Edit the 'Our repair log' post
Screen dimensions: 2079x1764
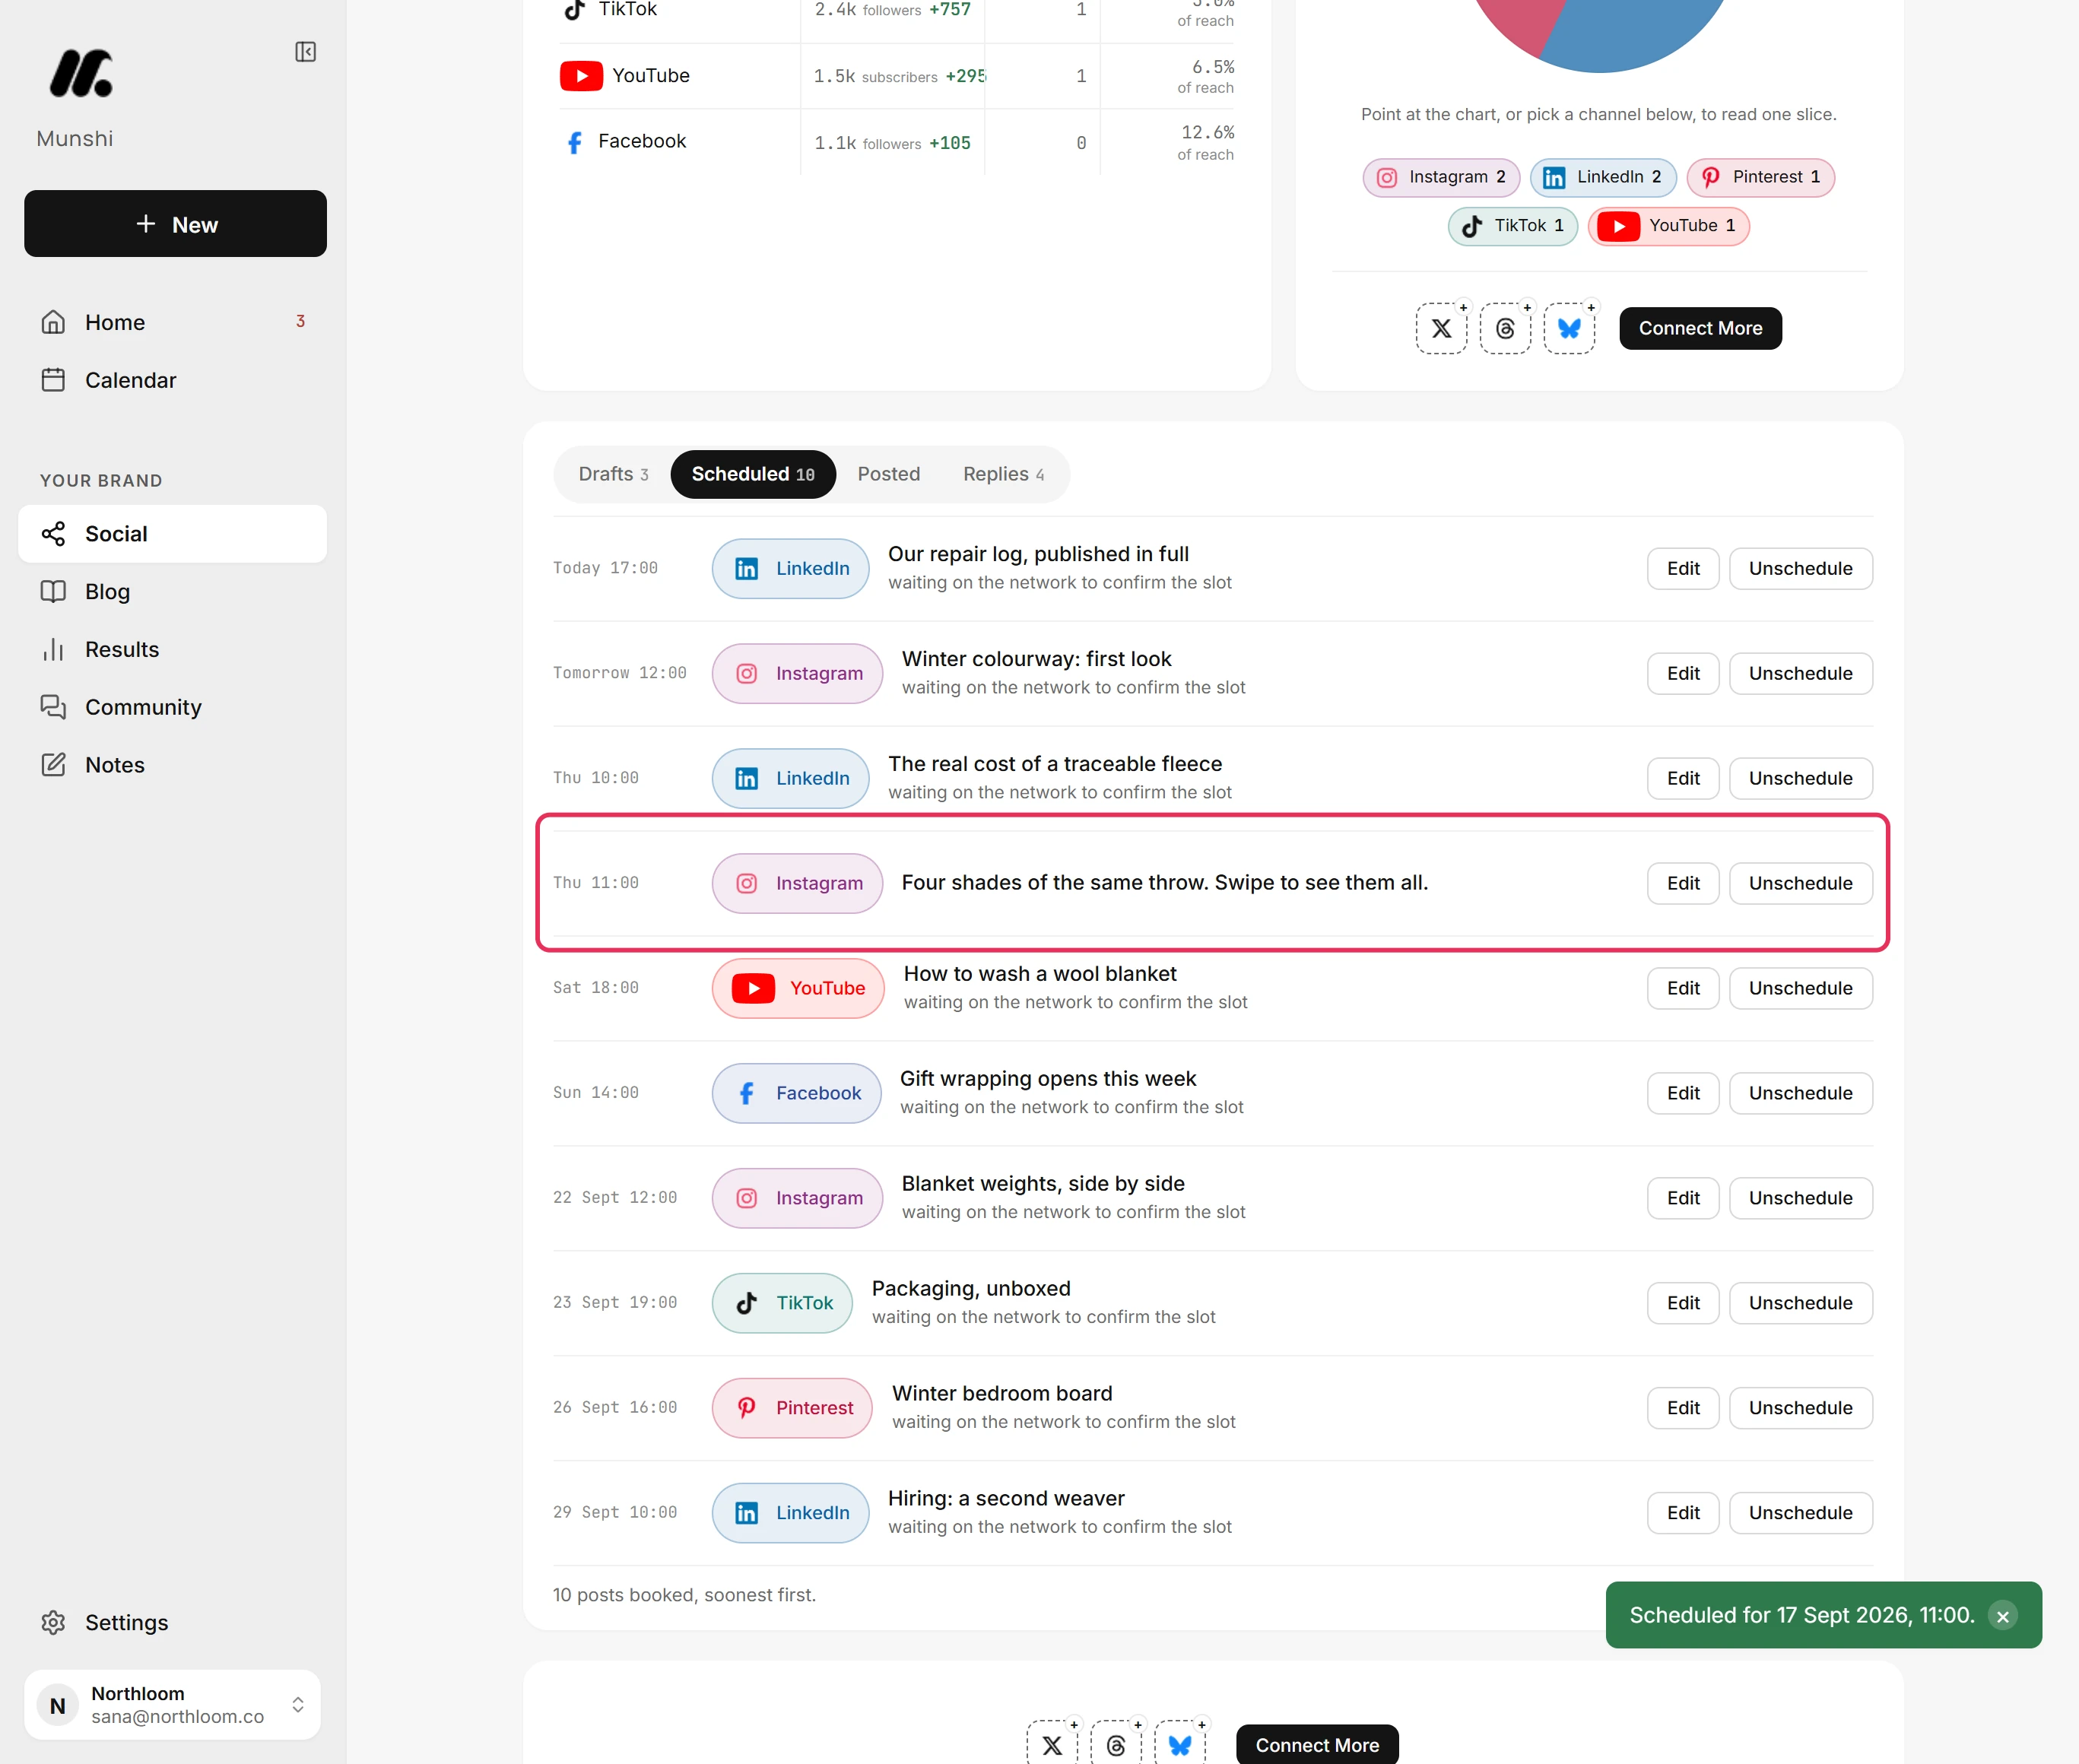pos(1683,569)
